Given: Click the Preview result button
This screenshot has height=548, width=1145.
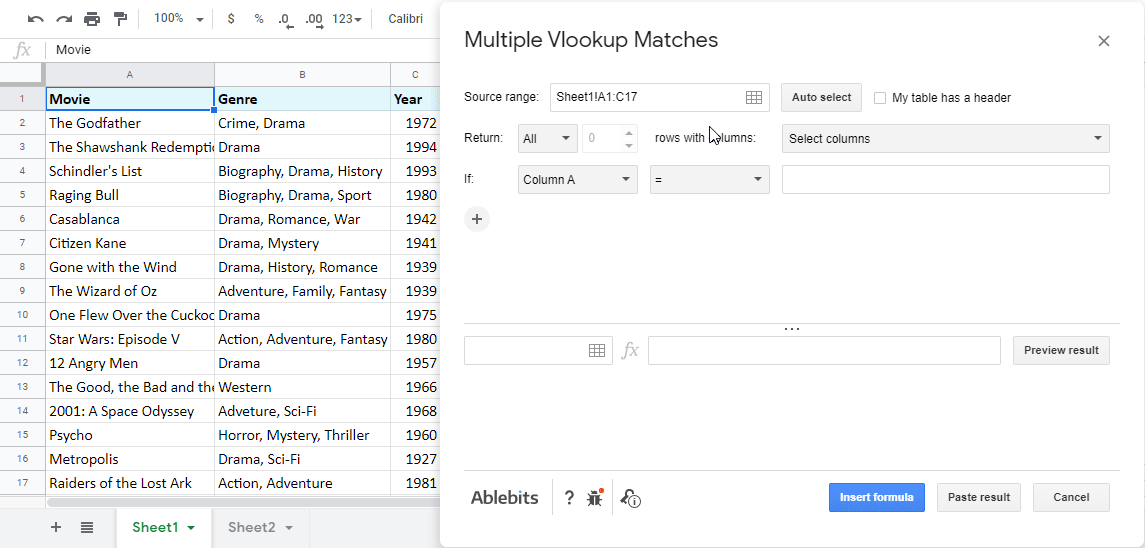Looking at the screenshot, I should [1061, 351].
